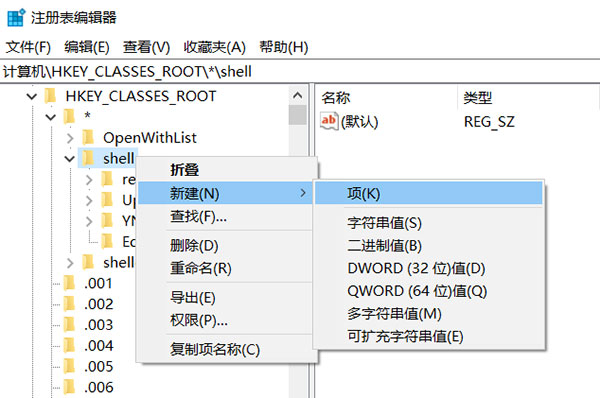Open the 收藏夹(A) menu
This screenshot has width=600, height=398.
[214, 47]
